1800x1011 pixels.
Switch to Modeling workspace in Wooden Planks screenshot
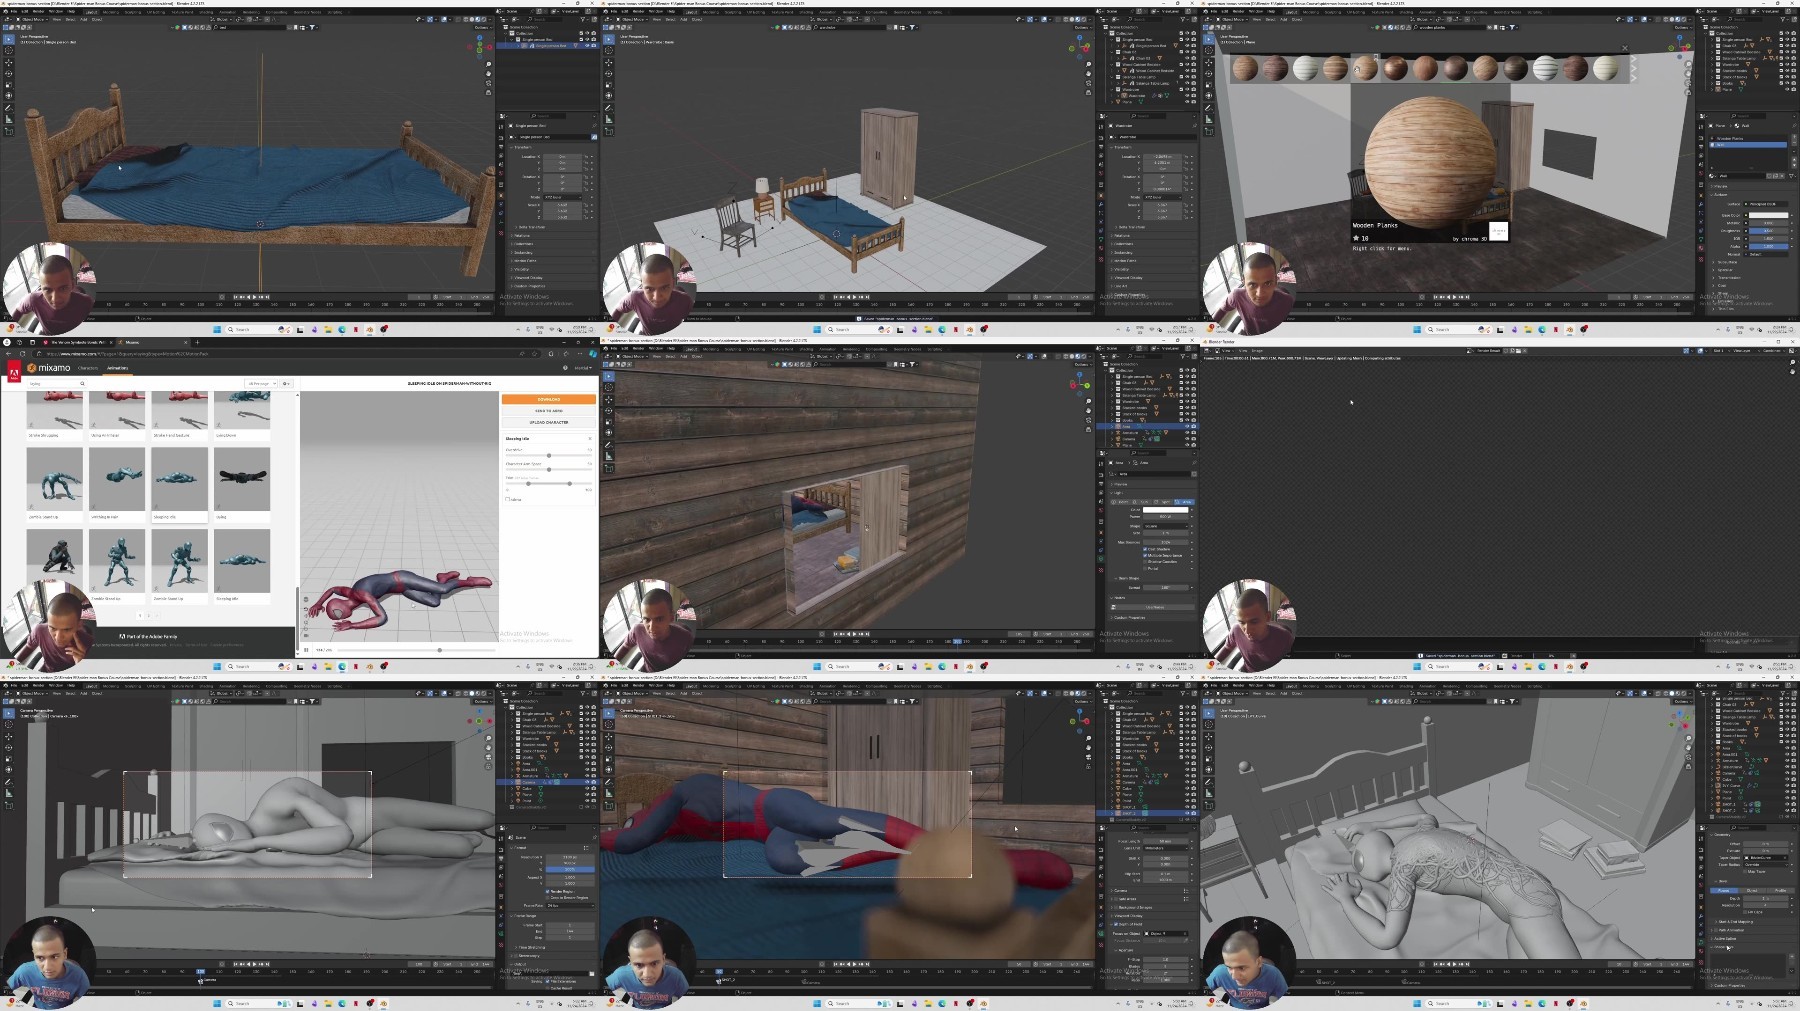click(1311, 12)
